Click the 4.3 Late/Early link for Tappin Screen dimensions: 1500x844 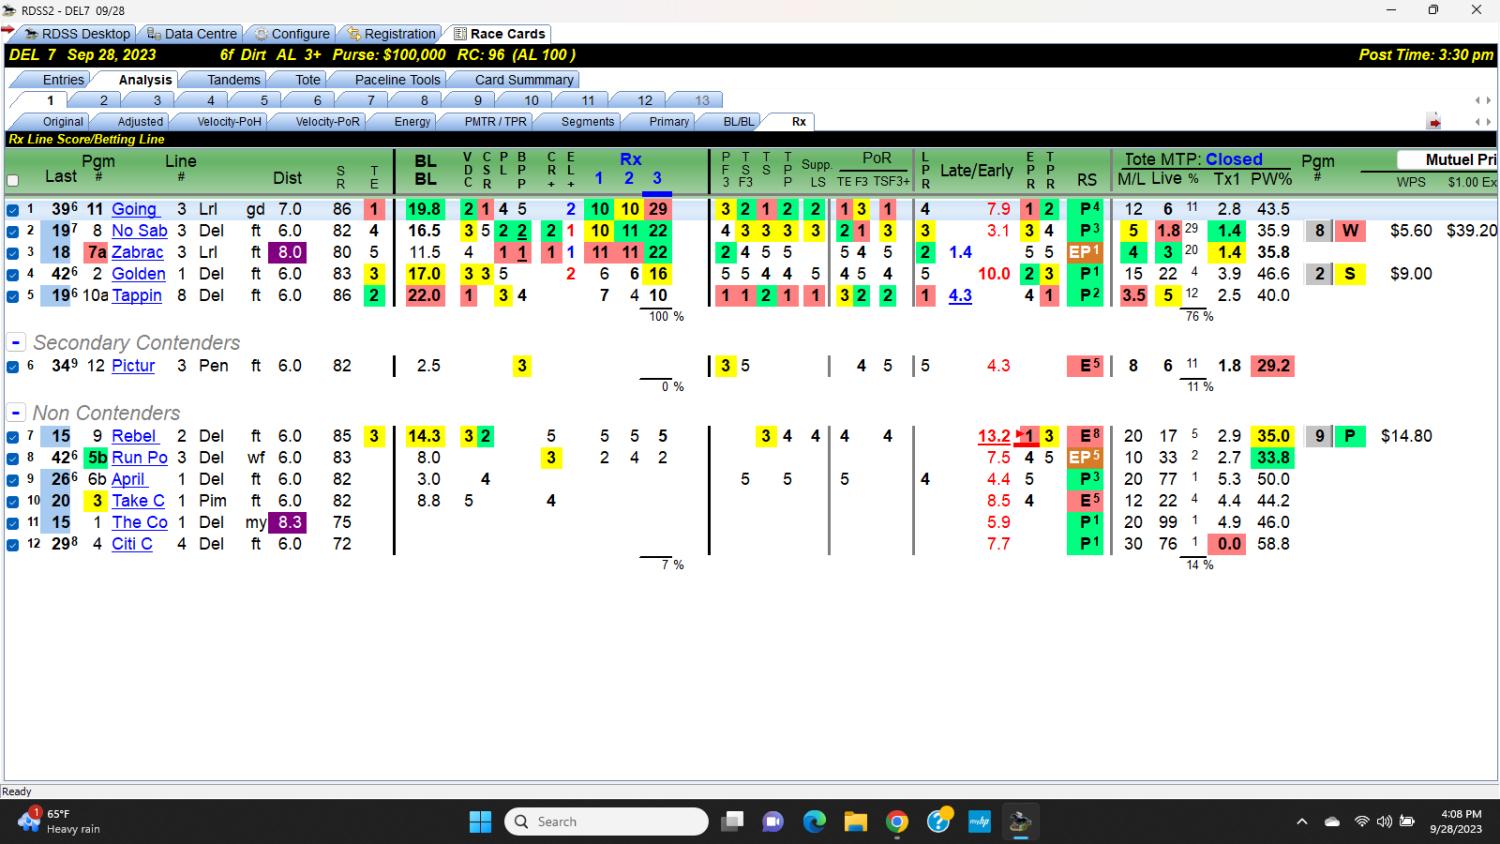click(960, 296)
